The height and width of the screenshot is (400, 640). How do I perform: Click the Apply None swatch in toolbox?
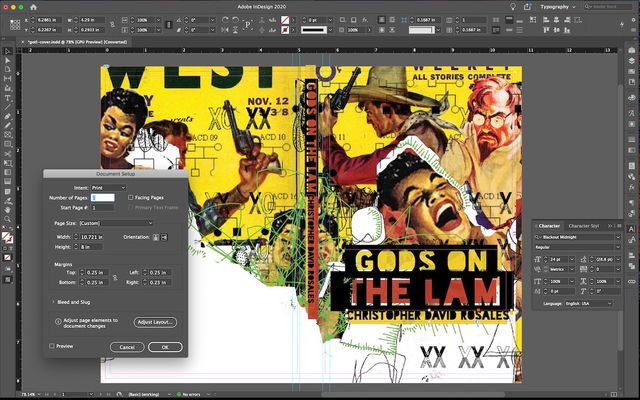click(x=7, y=258)
